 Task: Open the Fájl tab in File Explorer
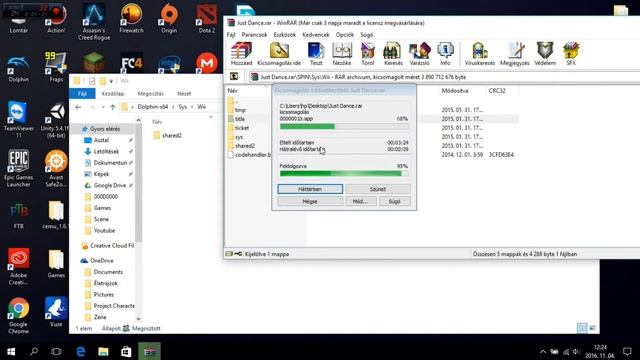(x=82, y=93)
